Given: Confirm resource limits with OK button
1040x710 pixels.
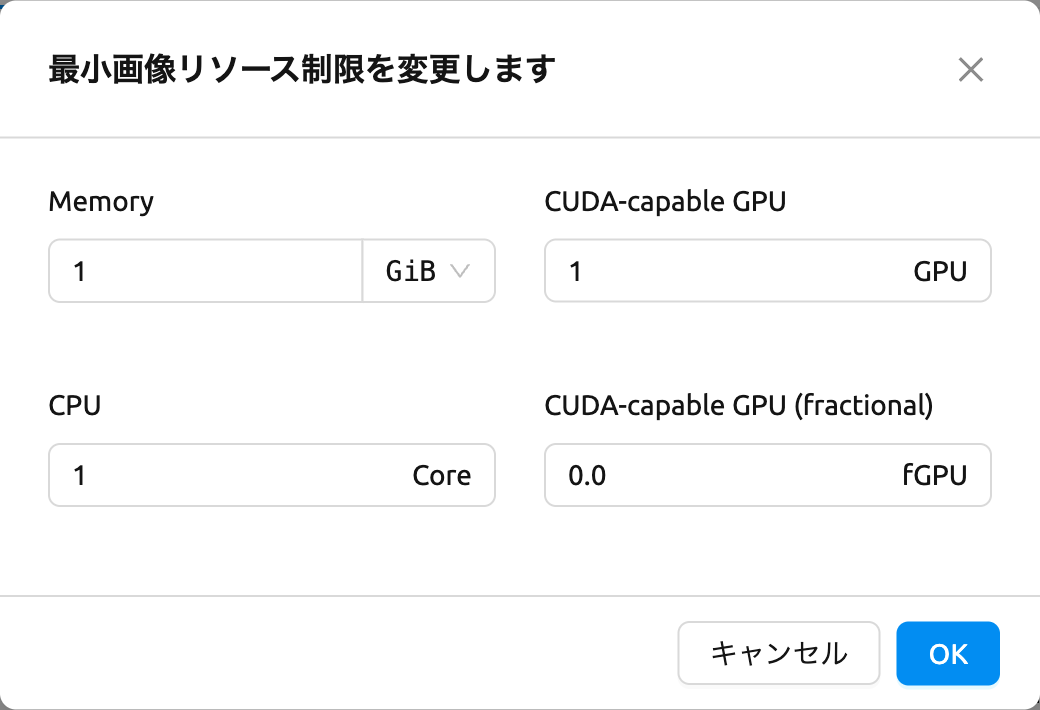Looking at the screenshot, I should pos(948,654).
